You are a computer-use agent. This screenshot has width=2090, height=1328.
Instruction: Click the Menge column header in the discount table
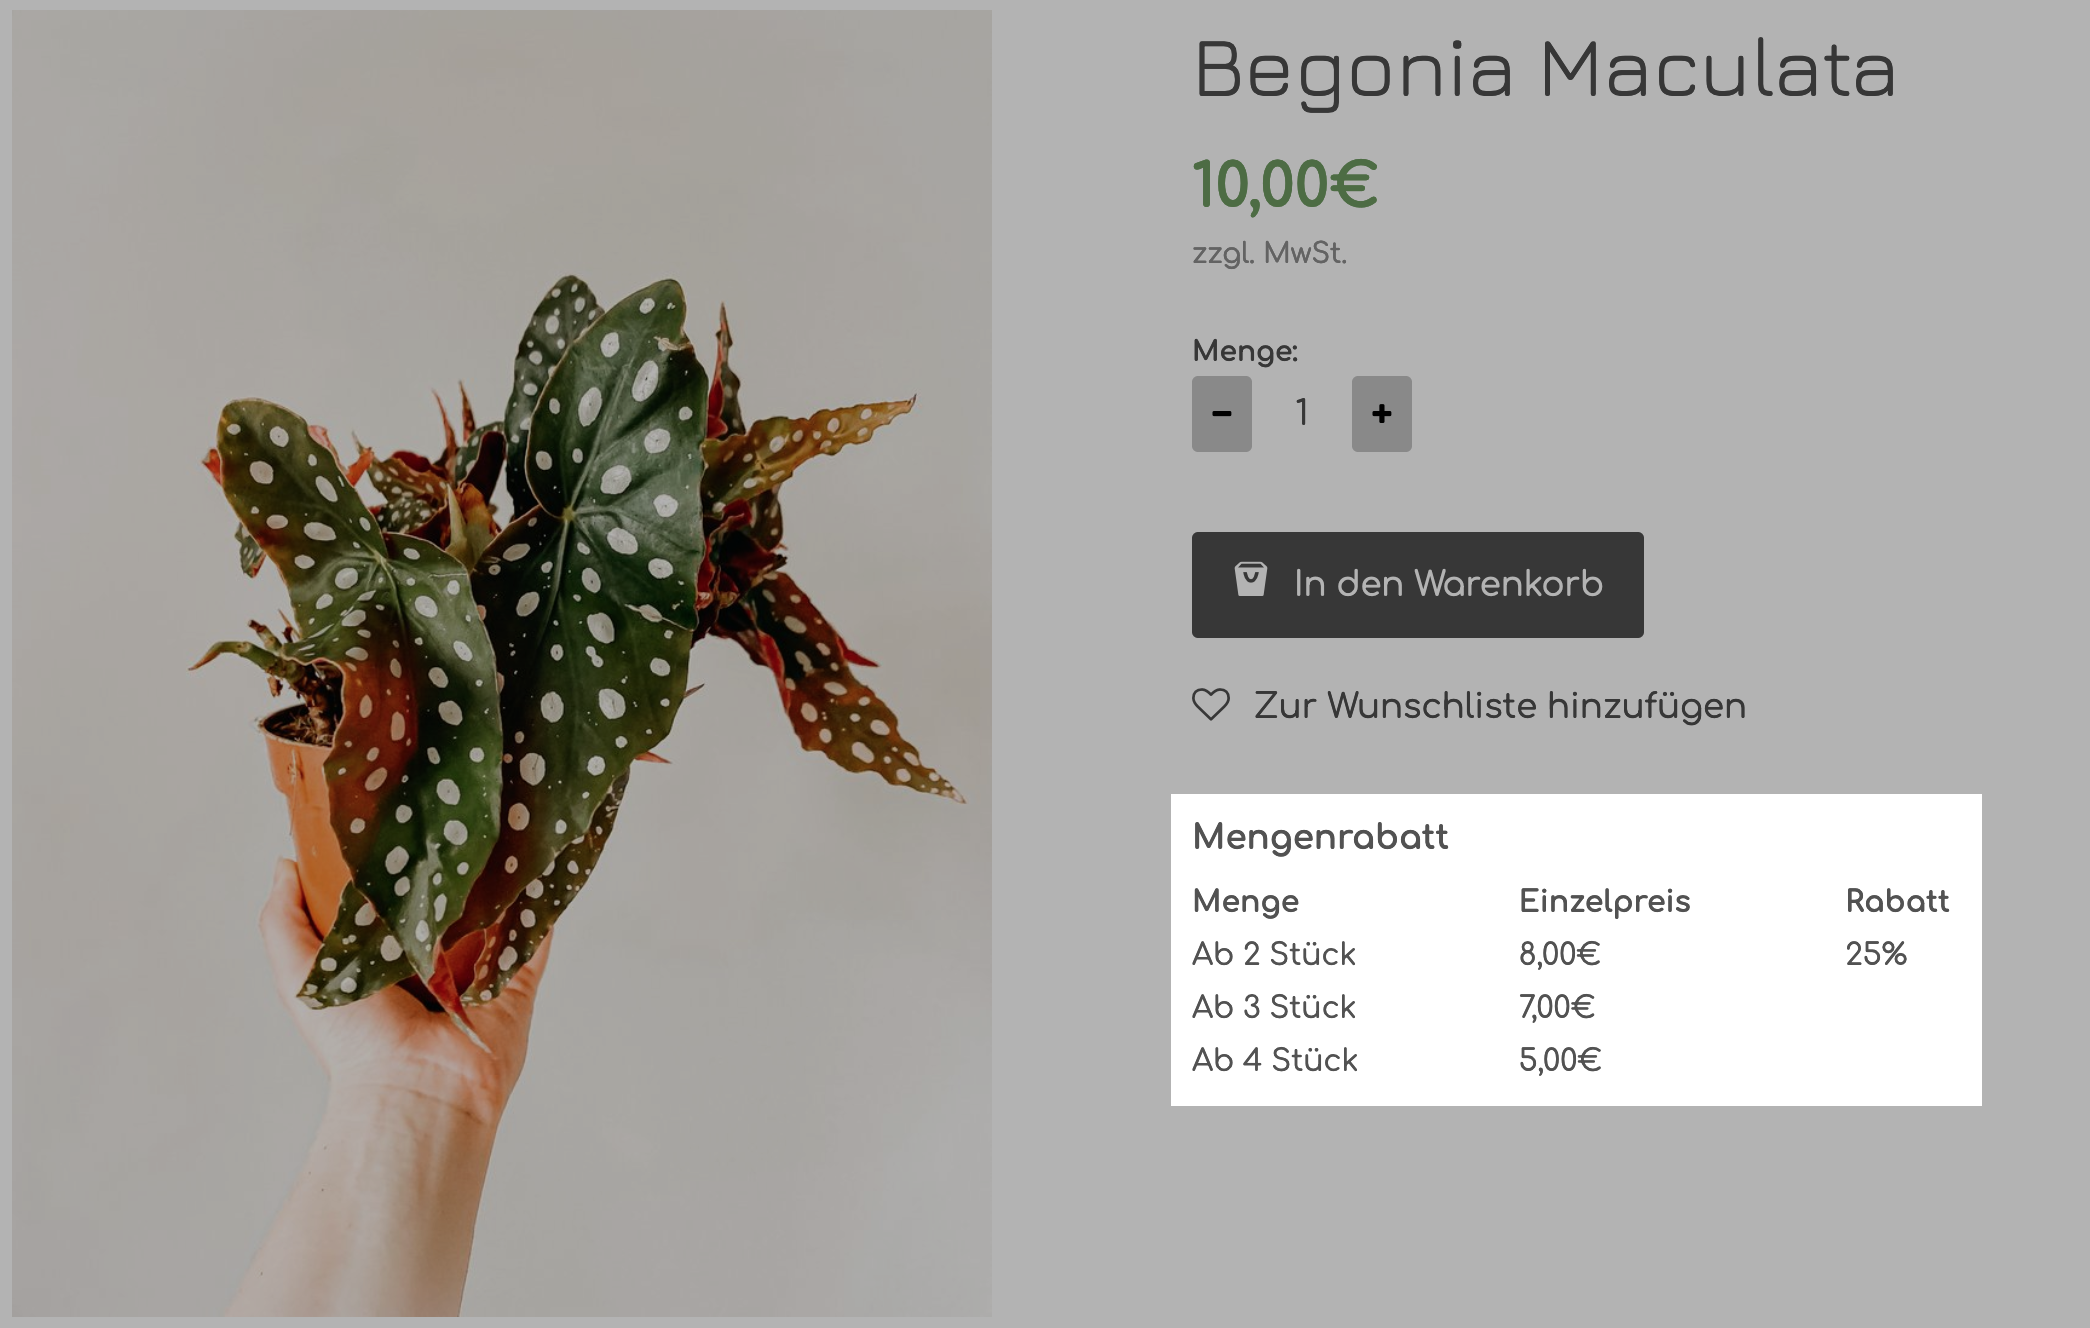(x=1245, y=900)
